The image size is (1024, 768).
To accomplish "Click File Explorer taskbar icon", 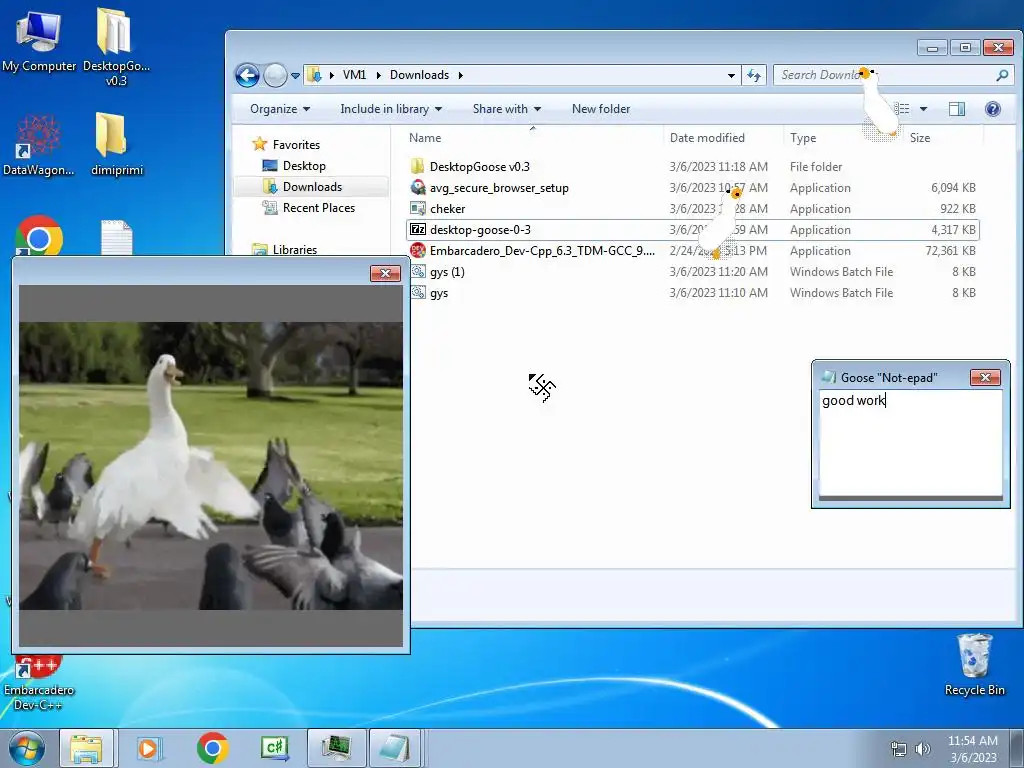I will 86,748.
